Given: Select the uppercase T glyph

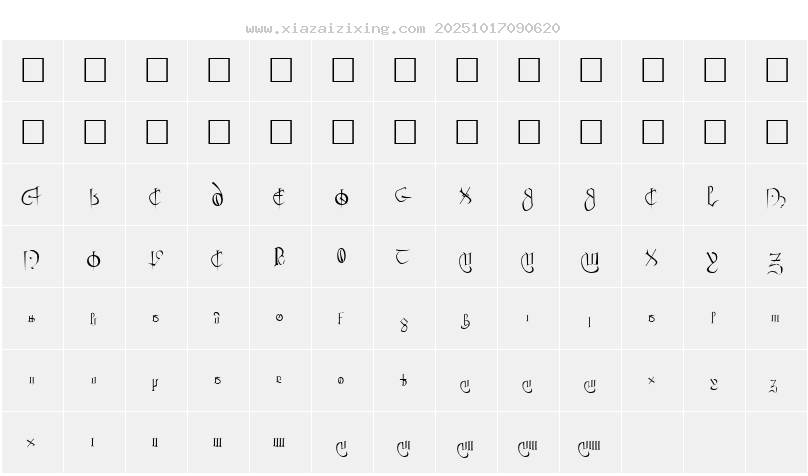Looking at the screenshot, I should click(x=404, y=258).
